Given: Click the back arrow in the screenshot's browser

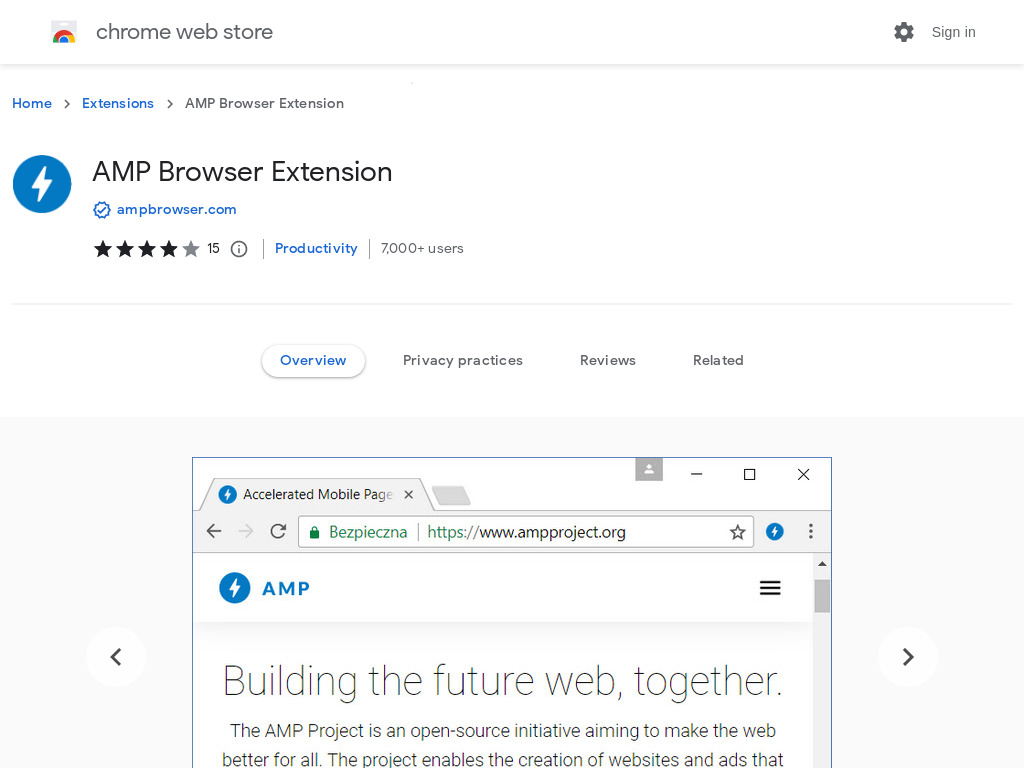Looking at the screenshot, I should coord(213,531).
